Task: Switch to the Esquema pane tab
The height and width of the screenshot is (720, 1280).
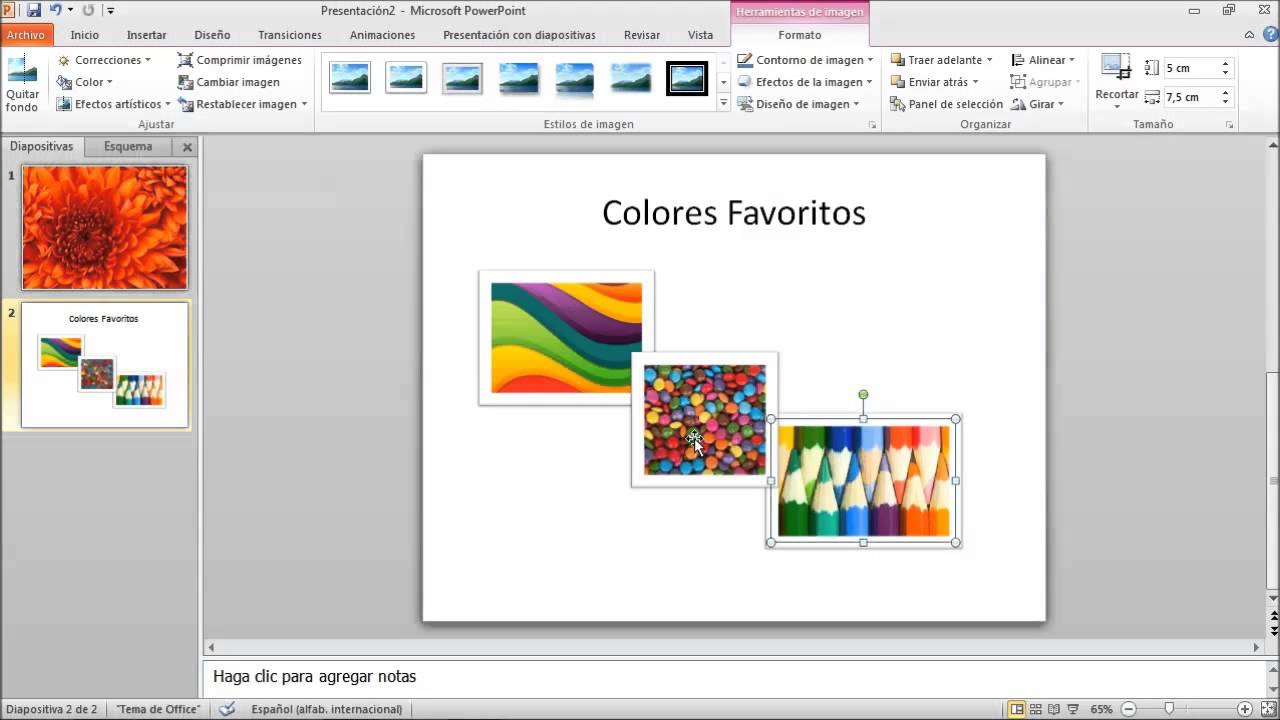Action: [x=128, y=146]
